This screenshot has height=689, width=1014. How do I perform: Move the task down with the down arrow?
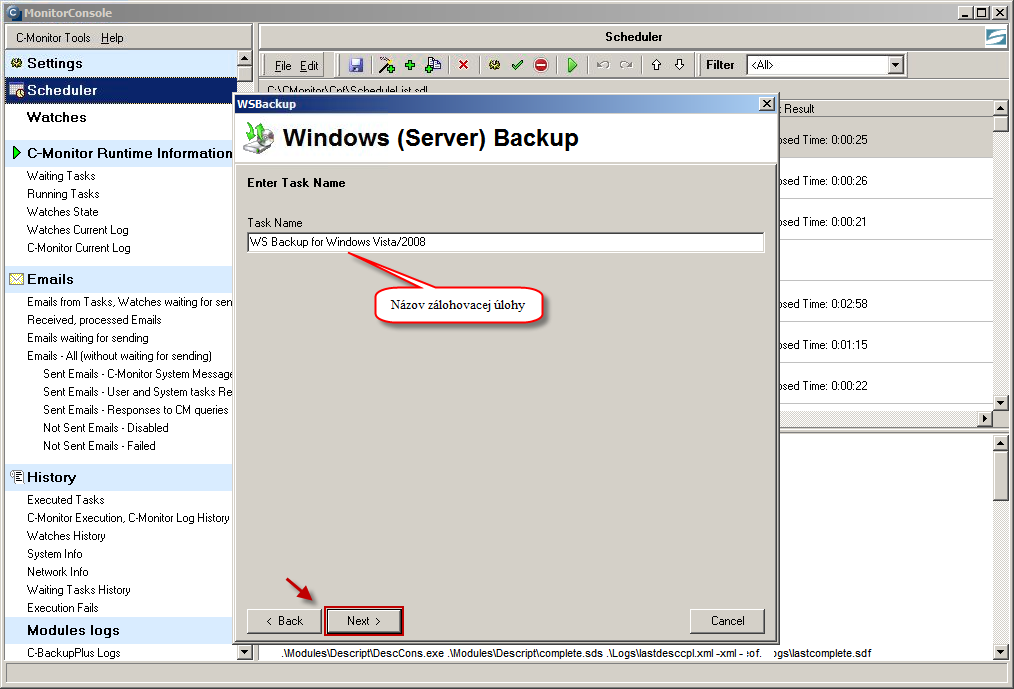(x=679, y=65)
